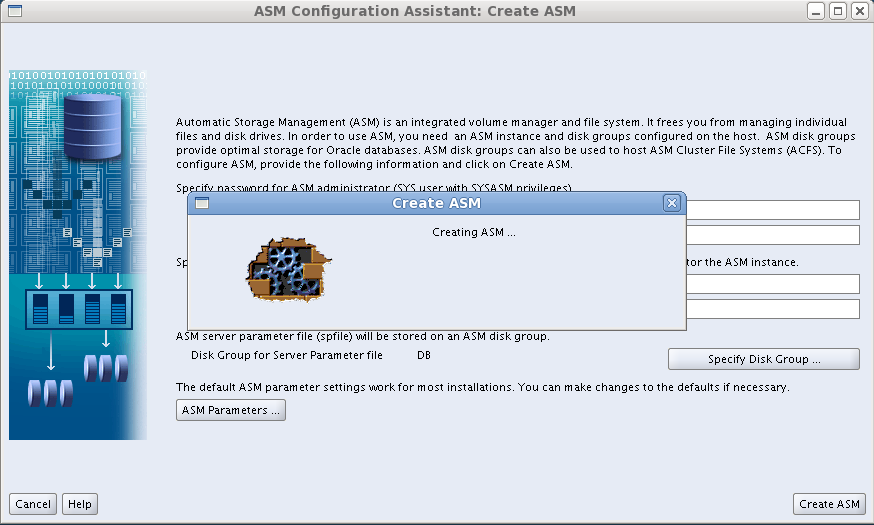874x525 pixels.
Task: Click 'Disk Group for Server Parameter file' label
Action: (x=287, y=355)
